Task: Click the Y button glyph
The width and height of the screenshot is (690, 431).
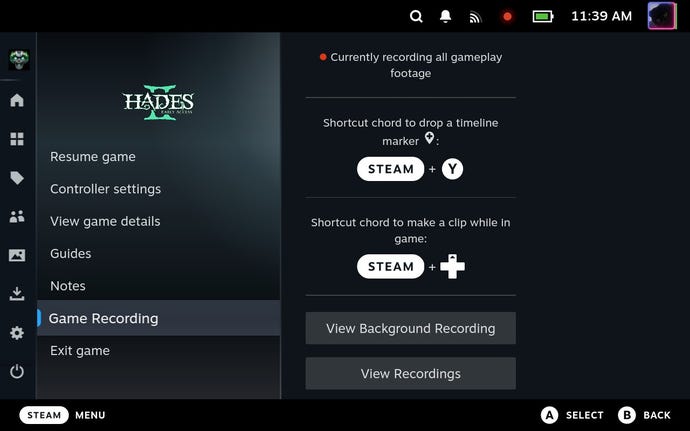Action: [x=452, y=169]
